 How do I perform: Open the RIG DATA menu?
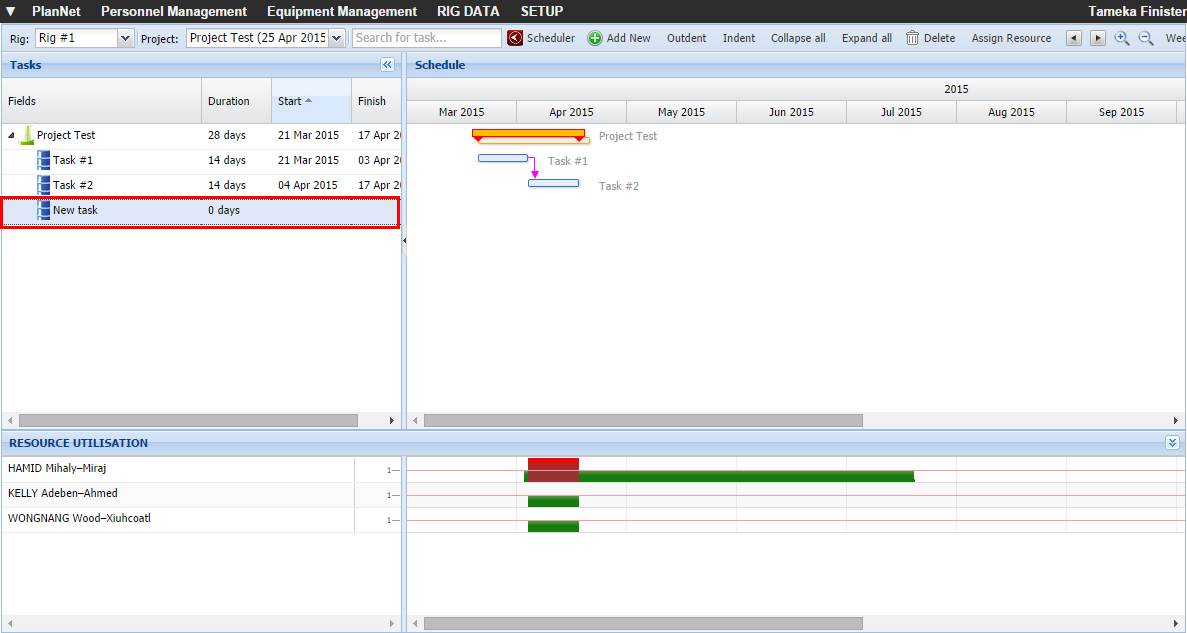click(x=468, y=11)
